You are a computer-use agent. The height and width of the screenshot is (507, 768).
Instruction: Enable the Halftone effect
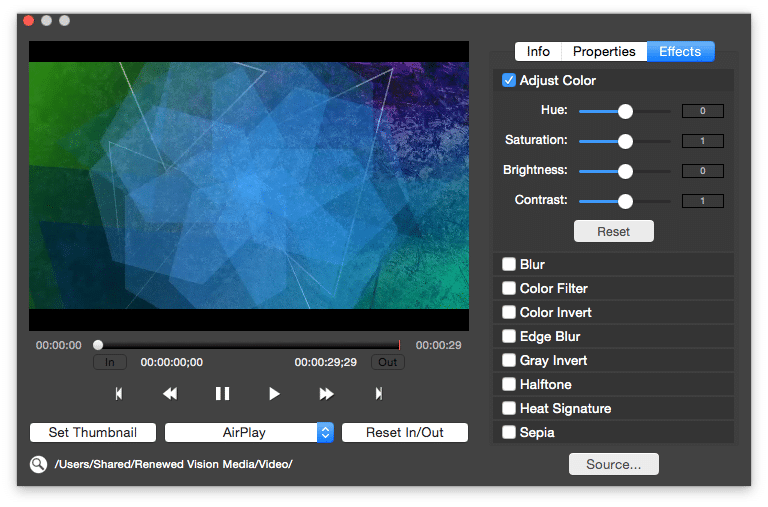[509, 384]
